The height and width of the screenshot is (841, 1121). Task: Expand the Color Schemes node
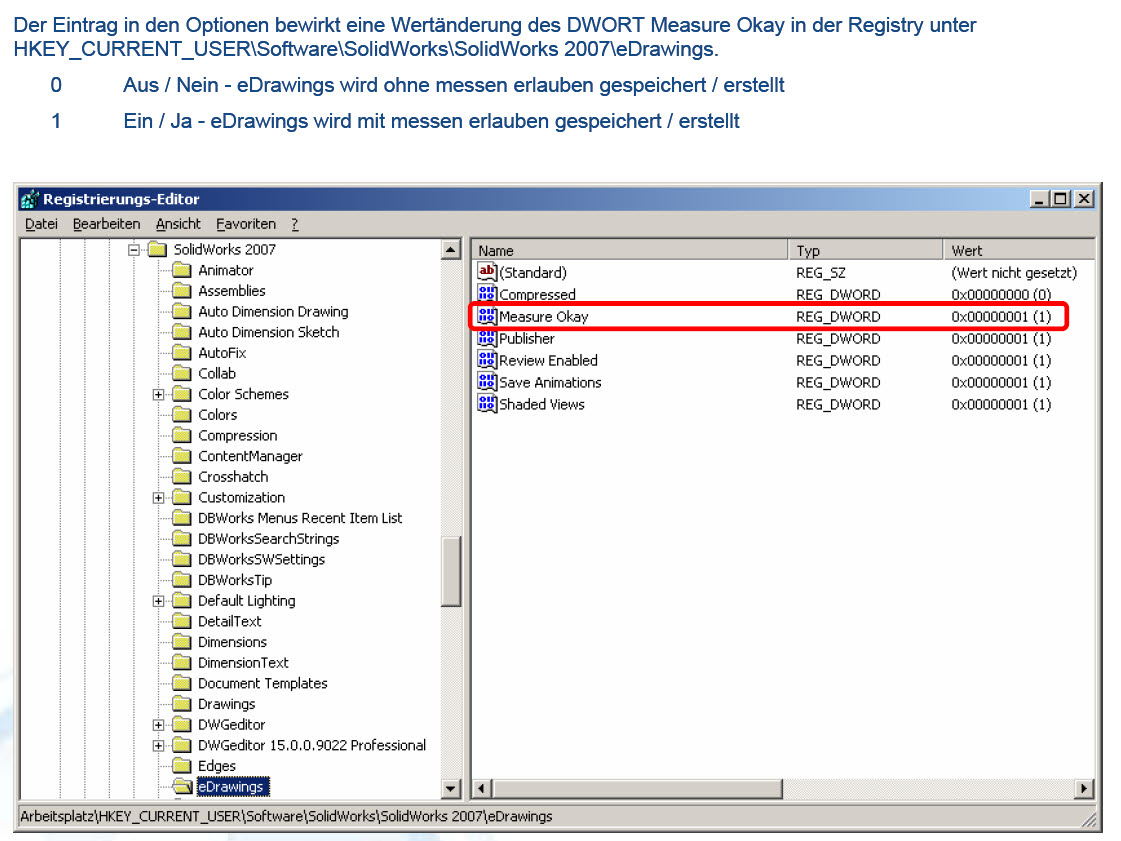coord(158,395)
